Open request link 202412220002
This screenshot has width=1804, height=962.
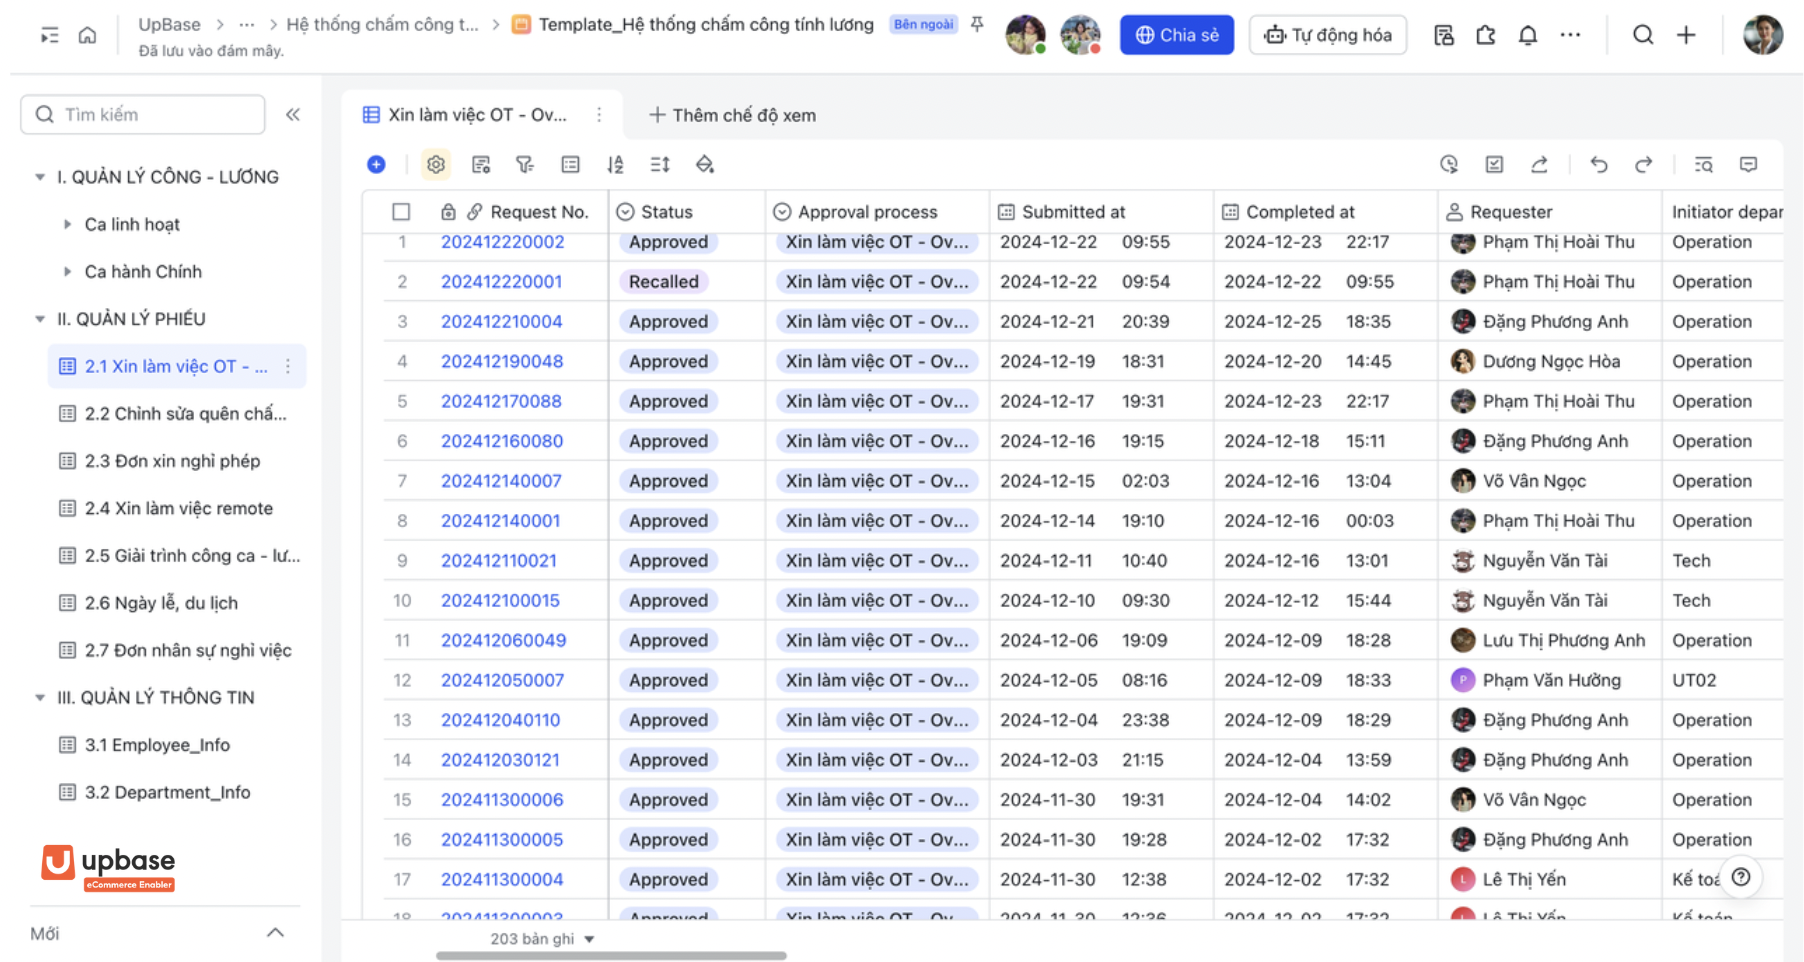(502, 242)
